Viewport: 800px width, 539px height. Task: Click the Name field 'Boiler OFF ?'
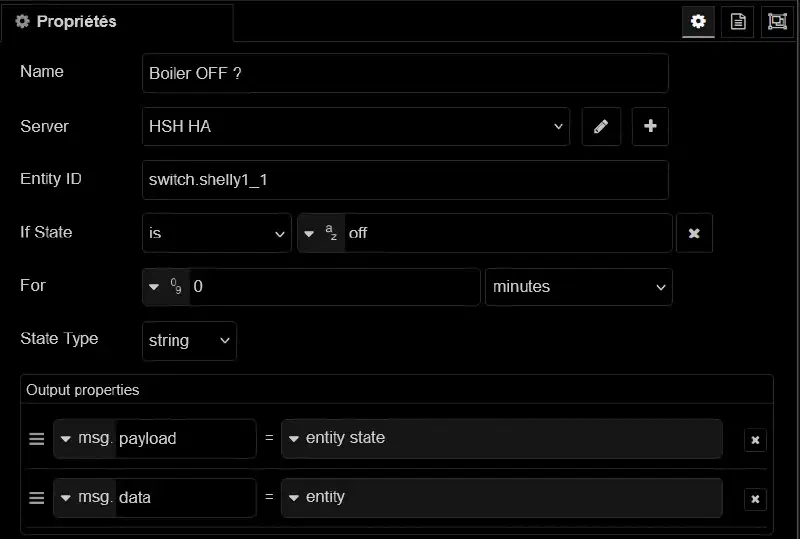click(405, 73)
